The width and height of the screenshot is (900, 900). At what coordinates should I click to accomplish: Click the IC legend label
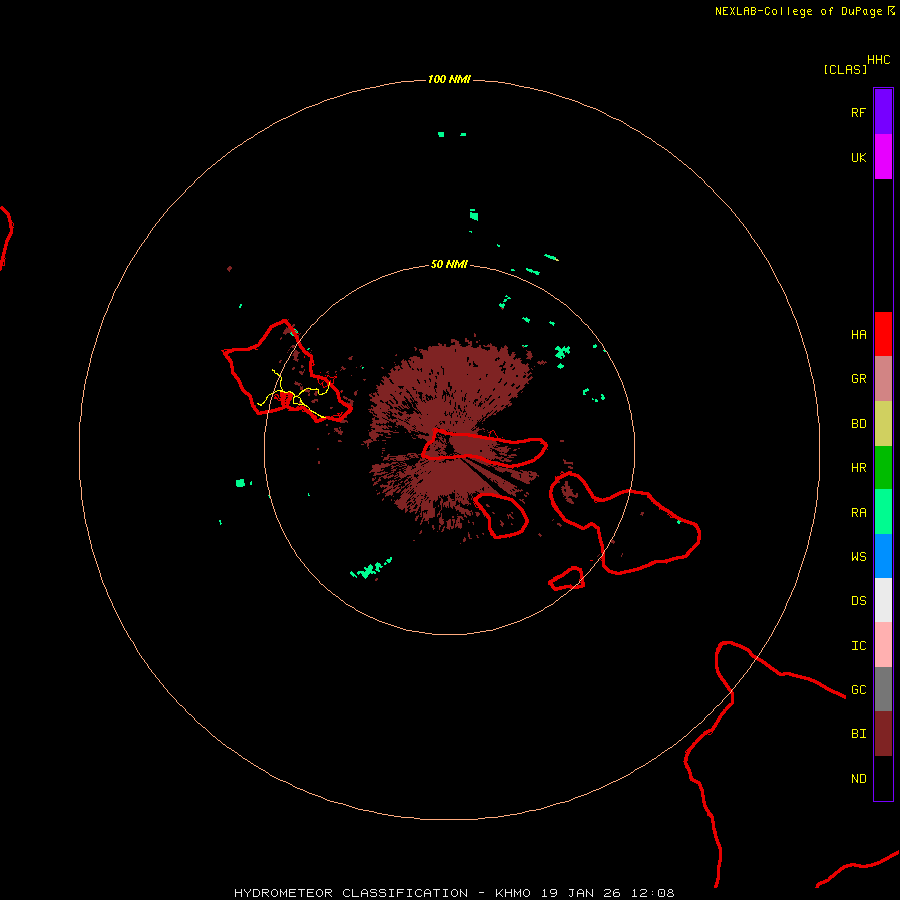point(858,646)
